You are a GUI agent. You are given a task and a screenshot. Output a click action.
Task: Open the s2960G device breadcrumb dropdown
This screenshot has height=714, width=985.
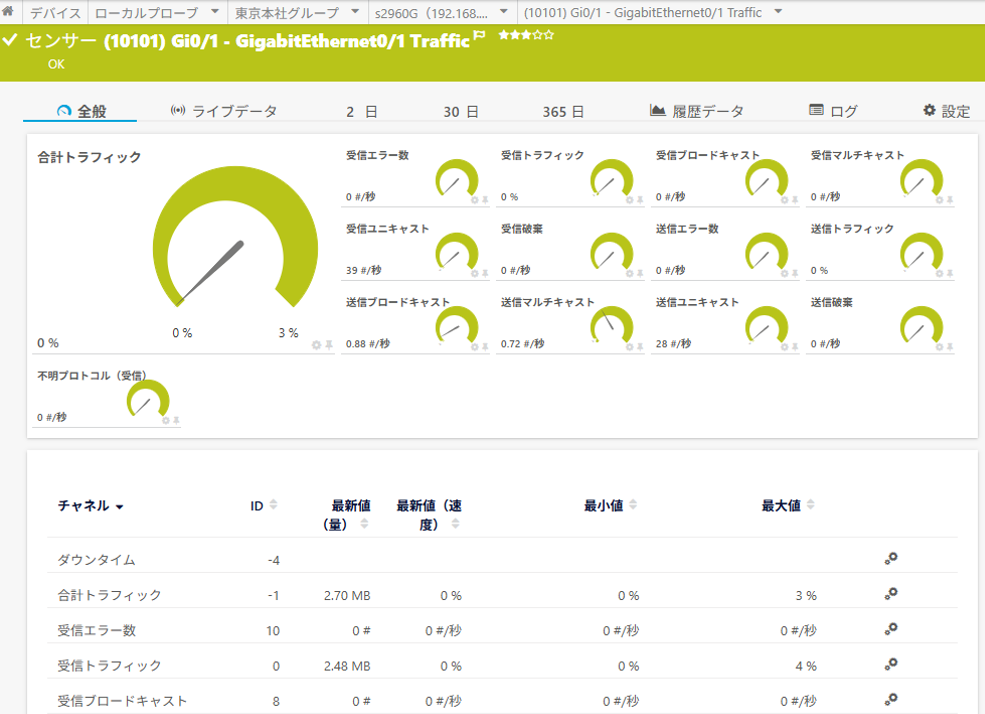504,12
